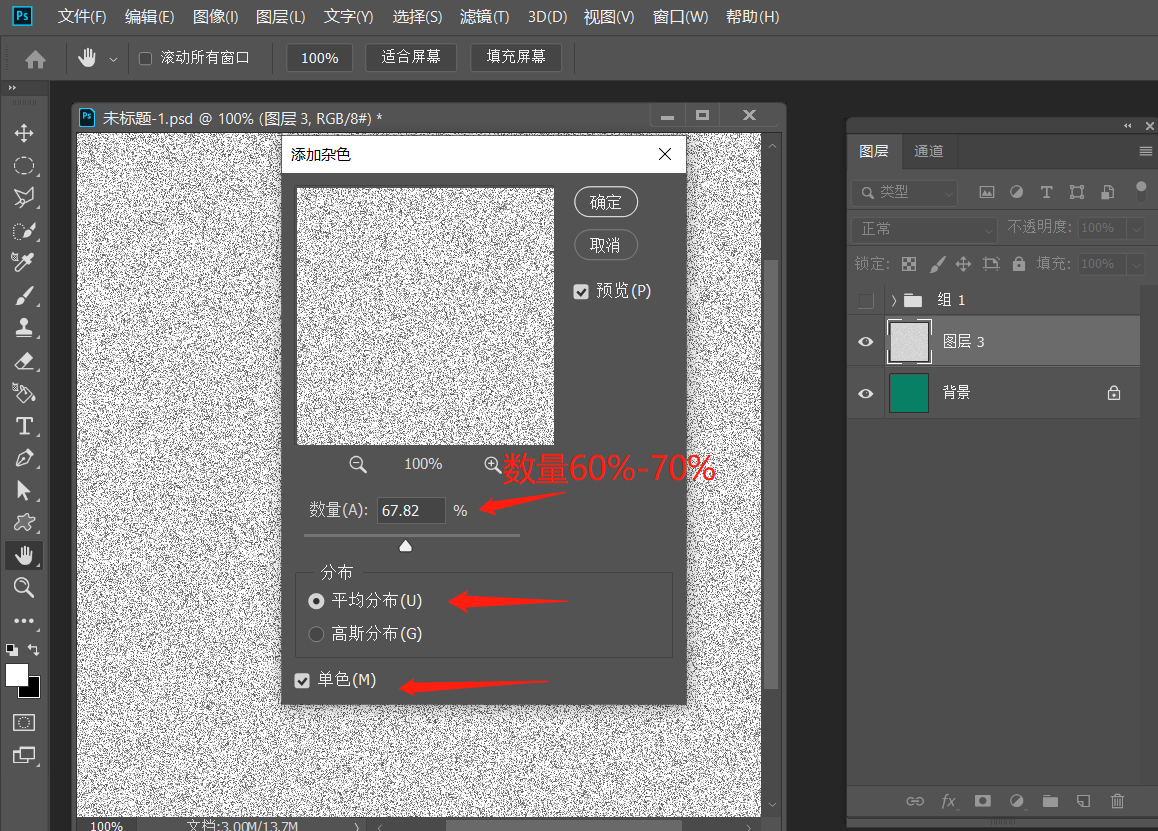Open the extra tools ellipsis menu
Viewport: 1158px width, 831px height.
pyautogui.click(x=24, y=621)
